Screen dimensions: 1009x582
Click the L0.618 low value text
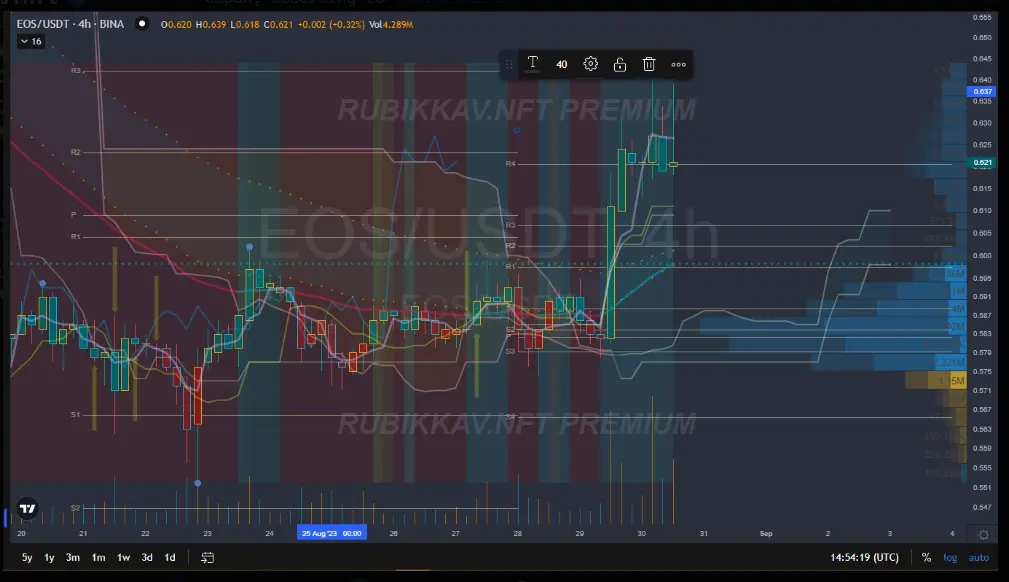[x=245, y=24]
